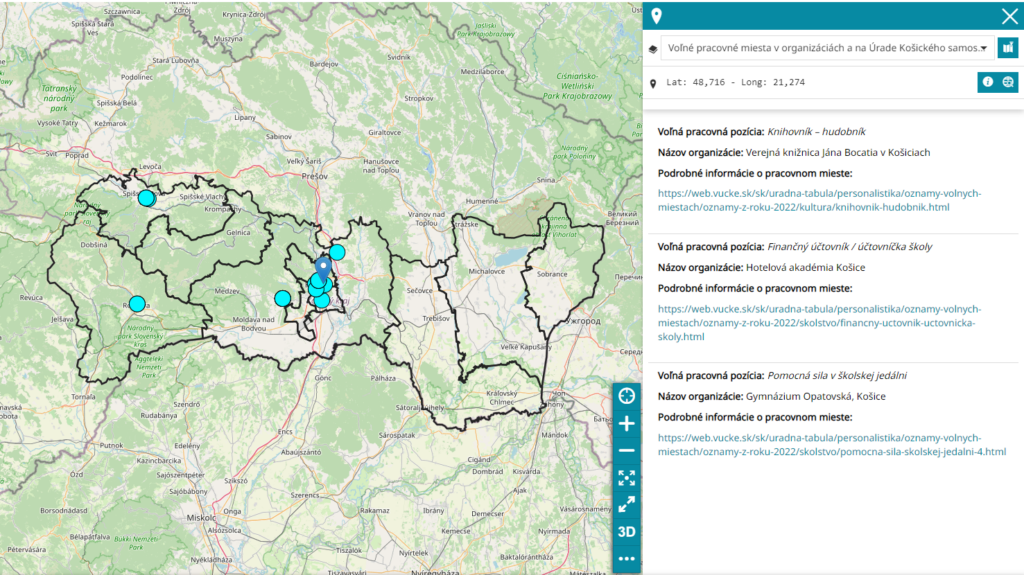This screenshot has width=1024, height=575.
Task: Click Hotelová akadémia Košice organization text
Action: [x=805, y=267]
